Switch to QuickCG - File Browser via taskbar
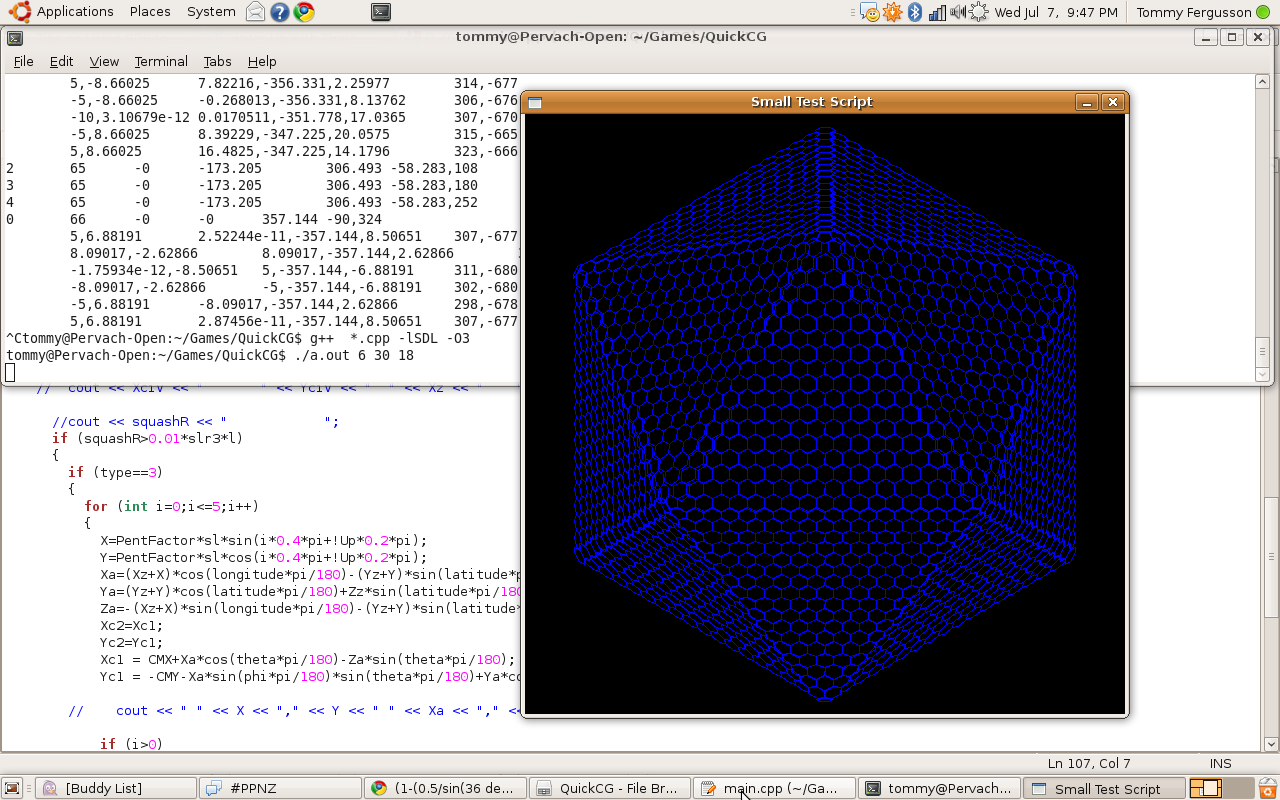Screen dimensions: 1280x800 tap(609, 788)
